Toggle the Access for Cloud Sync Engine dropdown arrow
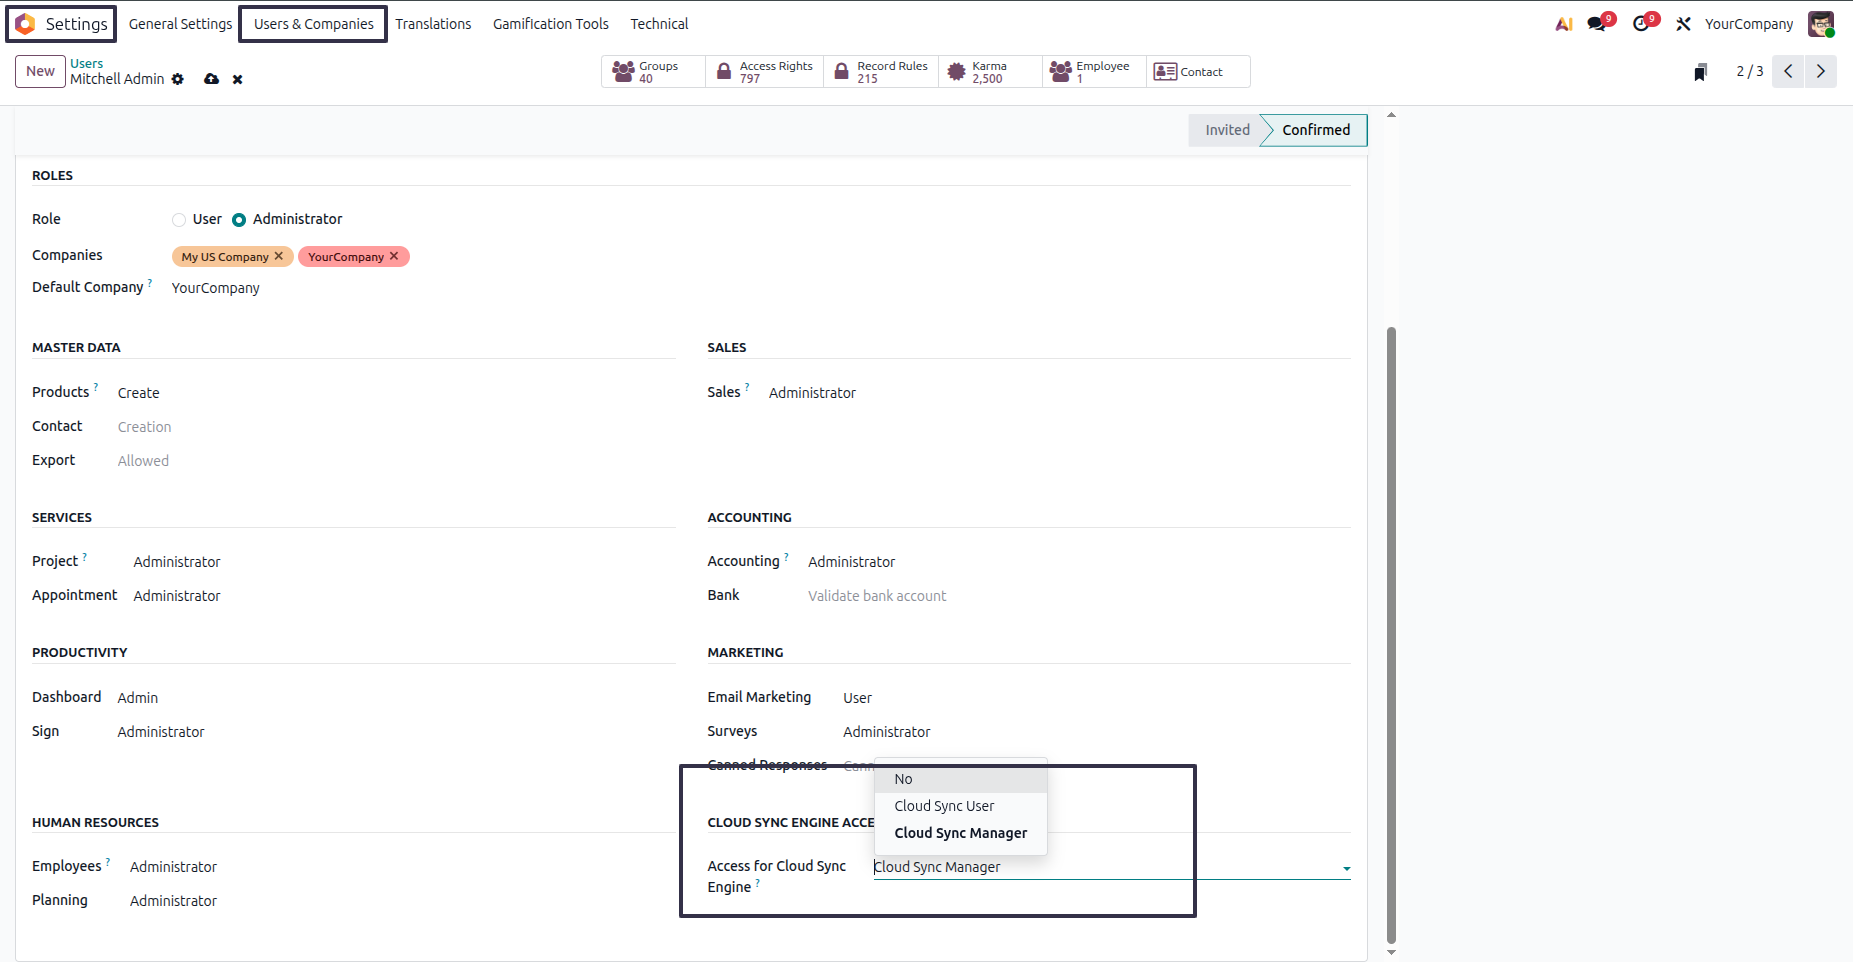Screen dimensions: 1853x962 [x=1346, y=869]
